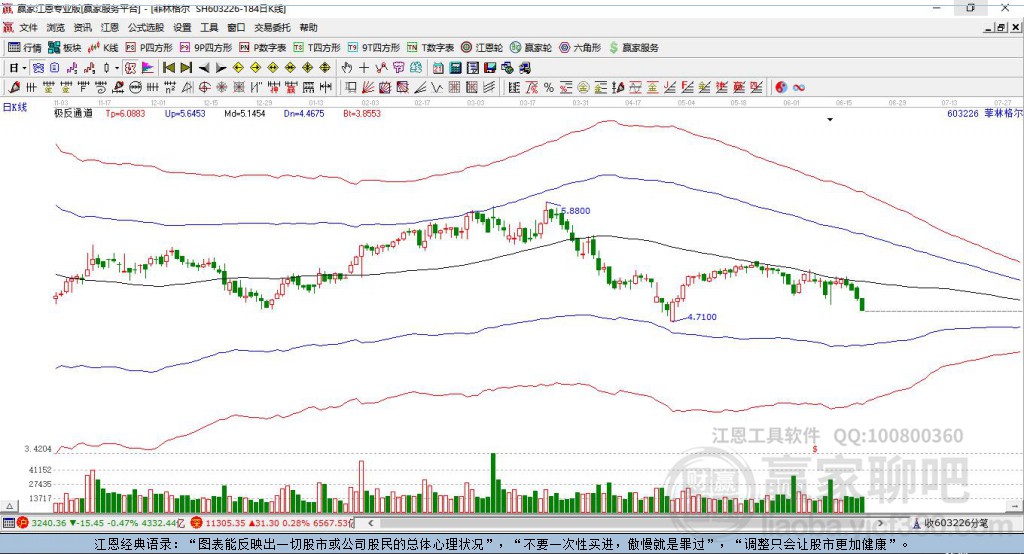Click the small black triangle marker on the chart
Viewport: 1024px width, 554px height.
[830, 120]
